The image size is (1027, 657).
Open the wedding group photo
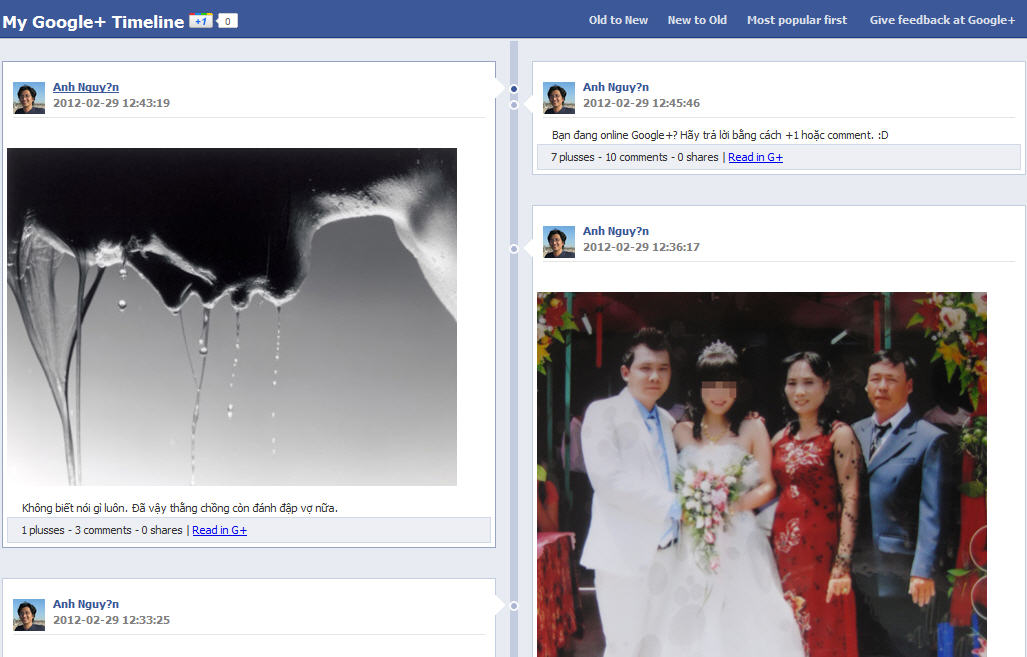tap(762, 474)
